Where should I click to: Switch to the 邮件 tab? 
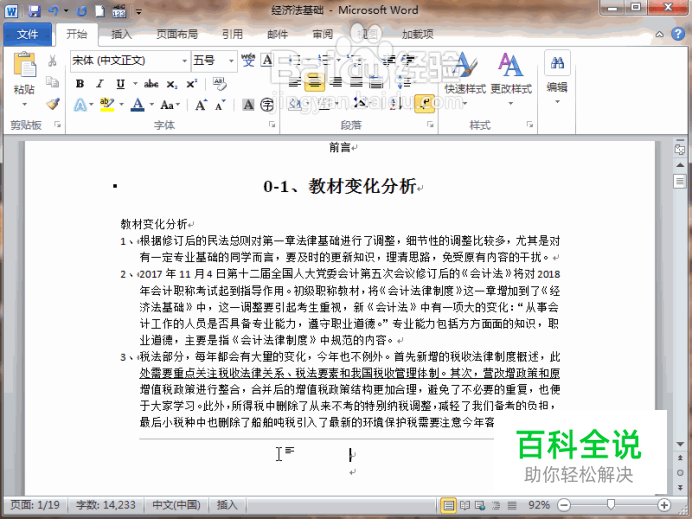[x=278, y=34]
